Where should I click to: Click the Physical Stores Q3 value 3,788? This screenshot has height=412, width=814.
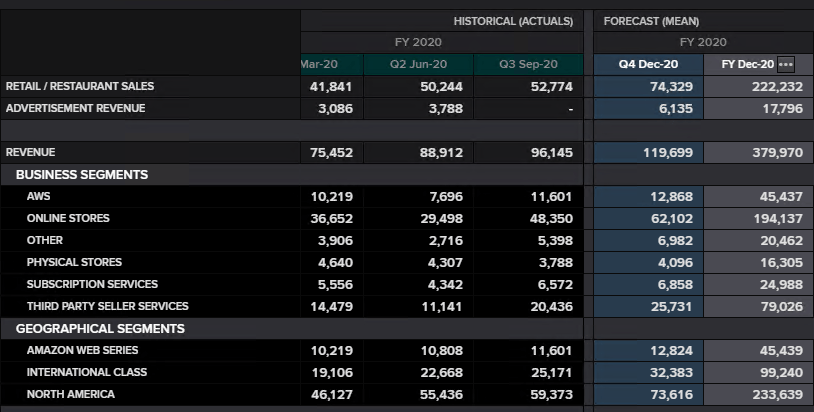click(x=555, y=262)
